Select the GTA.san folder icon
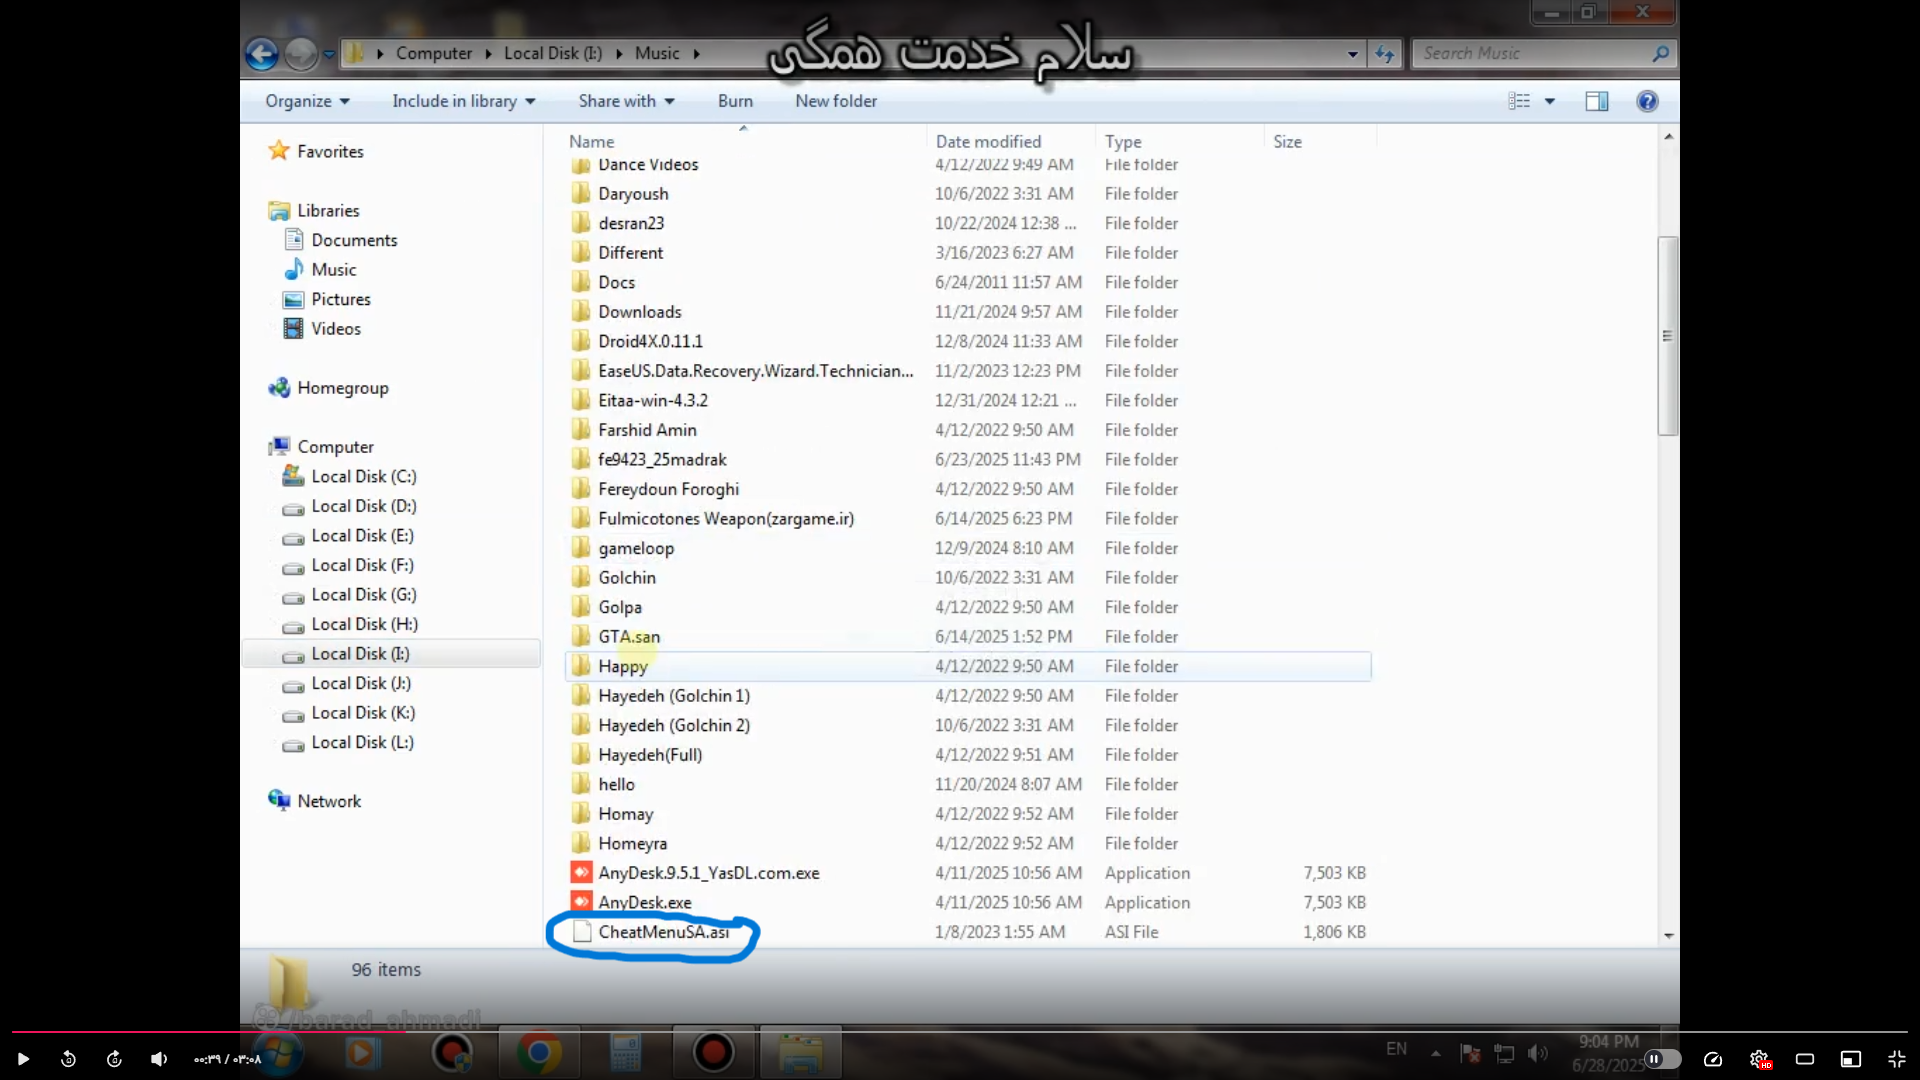 point(581,636)
